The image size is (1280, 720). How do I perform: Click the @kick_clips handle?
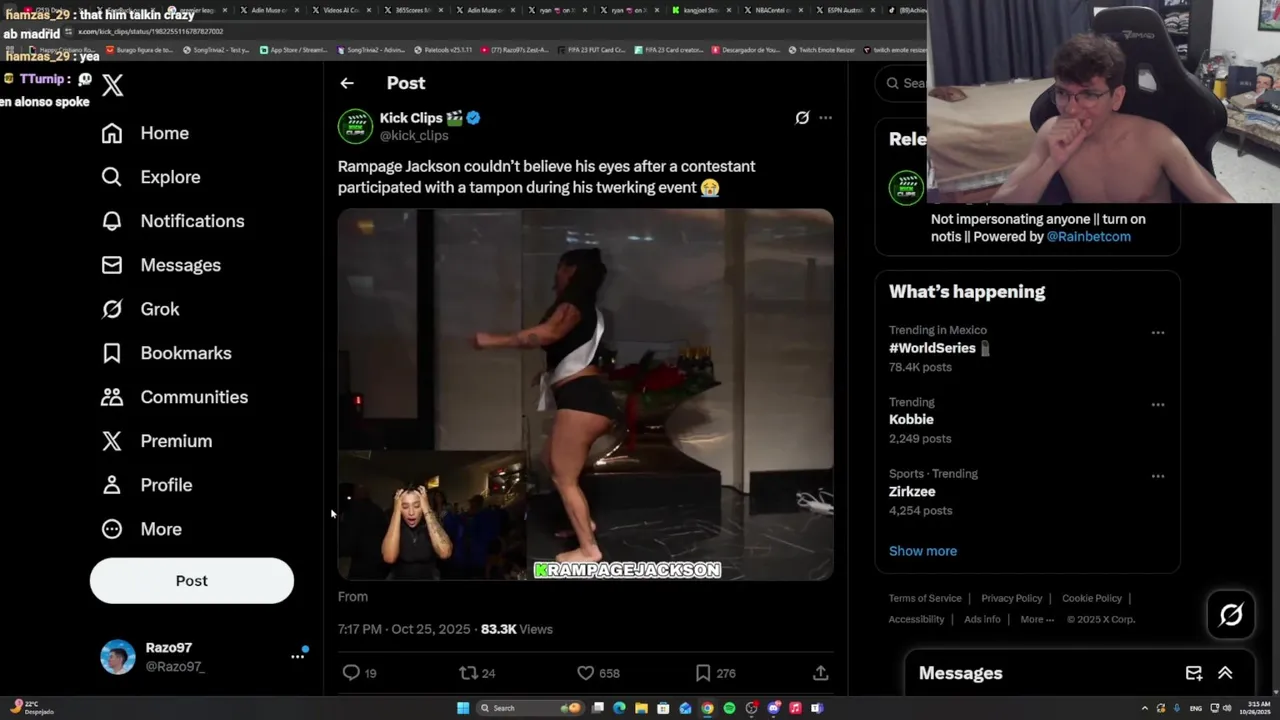tap(414, 136)
